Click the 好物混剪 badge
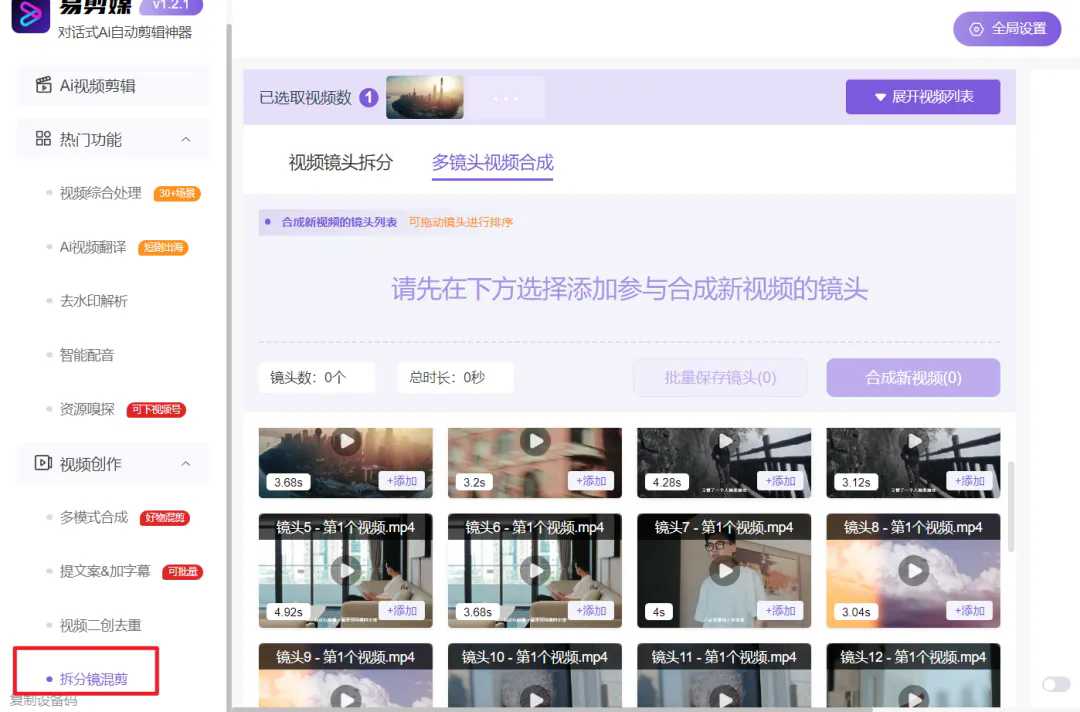1080x712 pixels. pos(165,518)
